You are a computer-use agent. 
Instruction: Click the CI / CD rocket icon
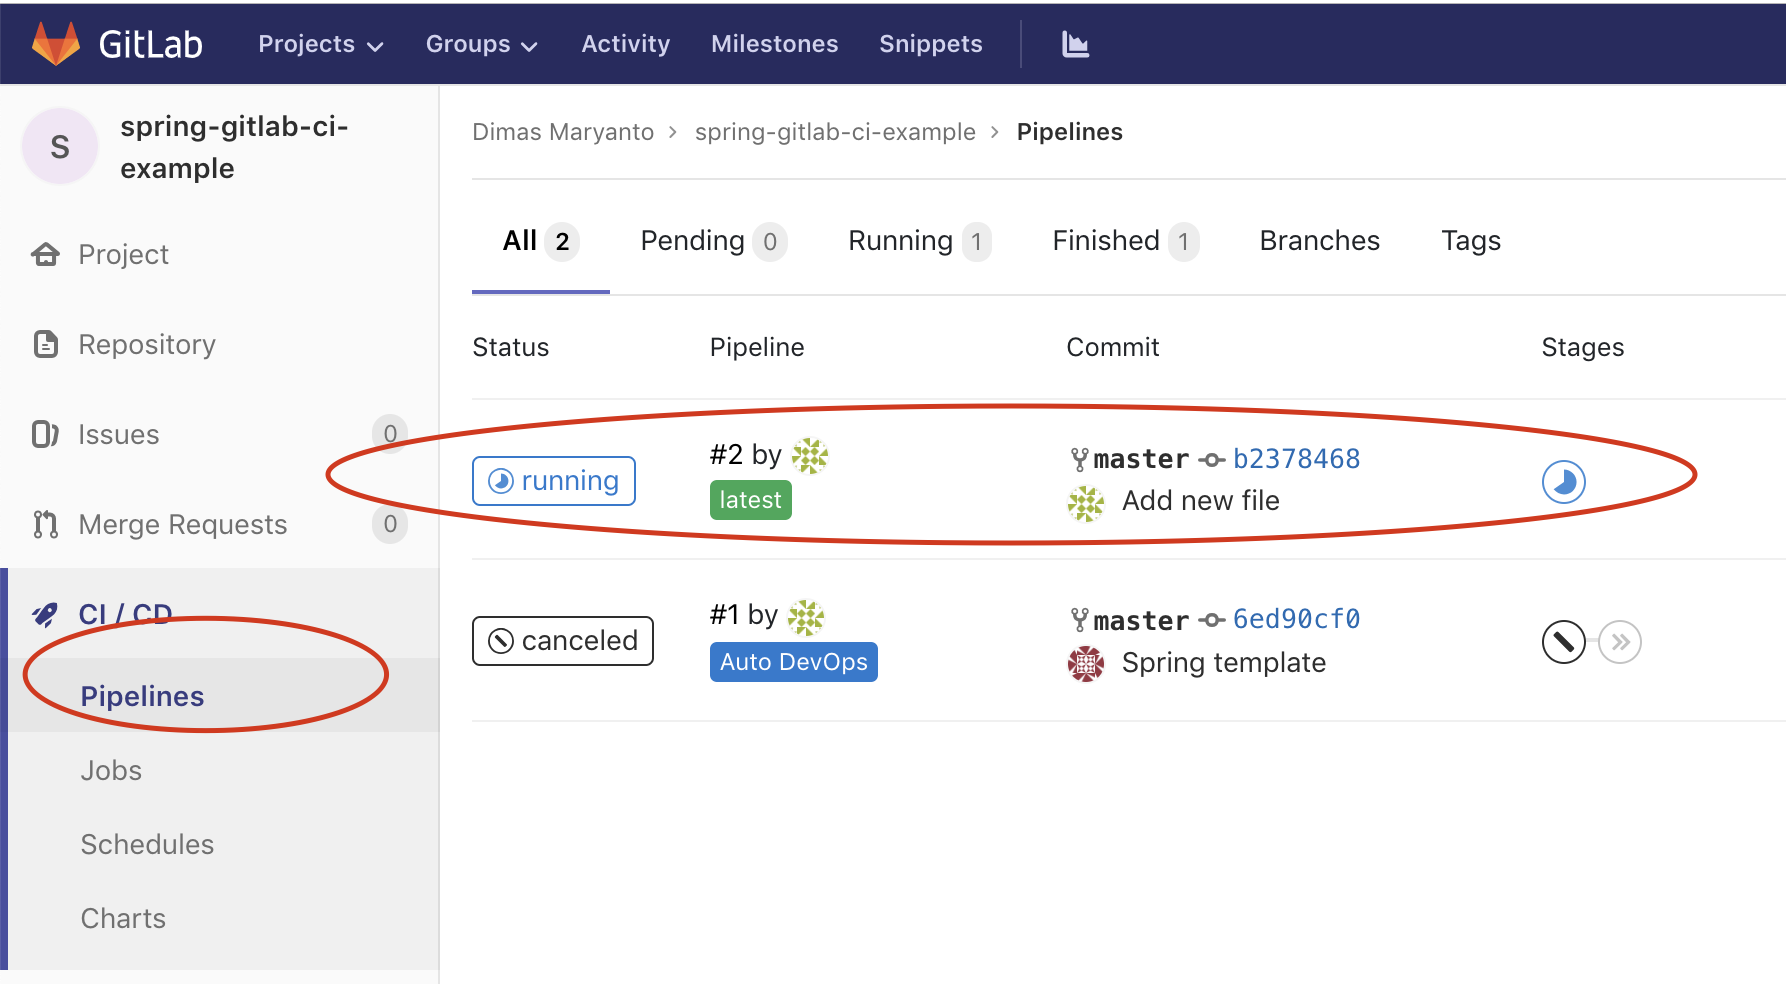pos(45,614)
